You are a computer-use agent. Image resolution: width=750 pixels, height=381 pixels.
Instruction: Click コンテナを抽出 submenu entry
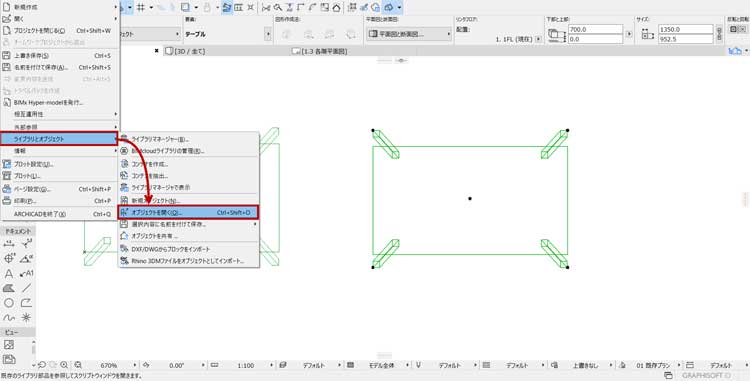pyautogui.click(x=188, y=175)
